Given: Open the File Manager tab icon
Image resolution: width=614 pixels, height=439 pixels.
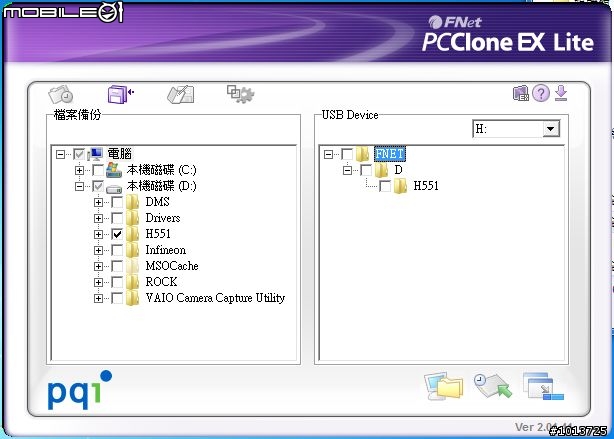Looking at the screenshot, I should (181, 94).
